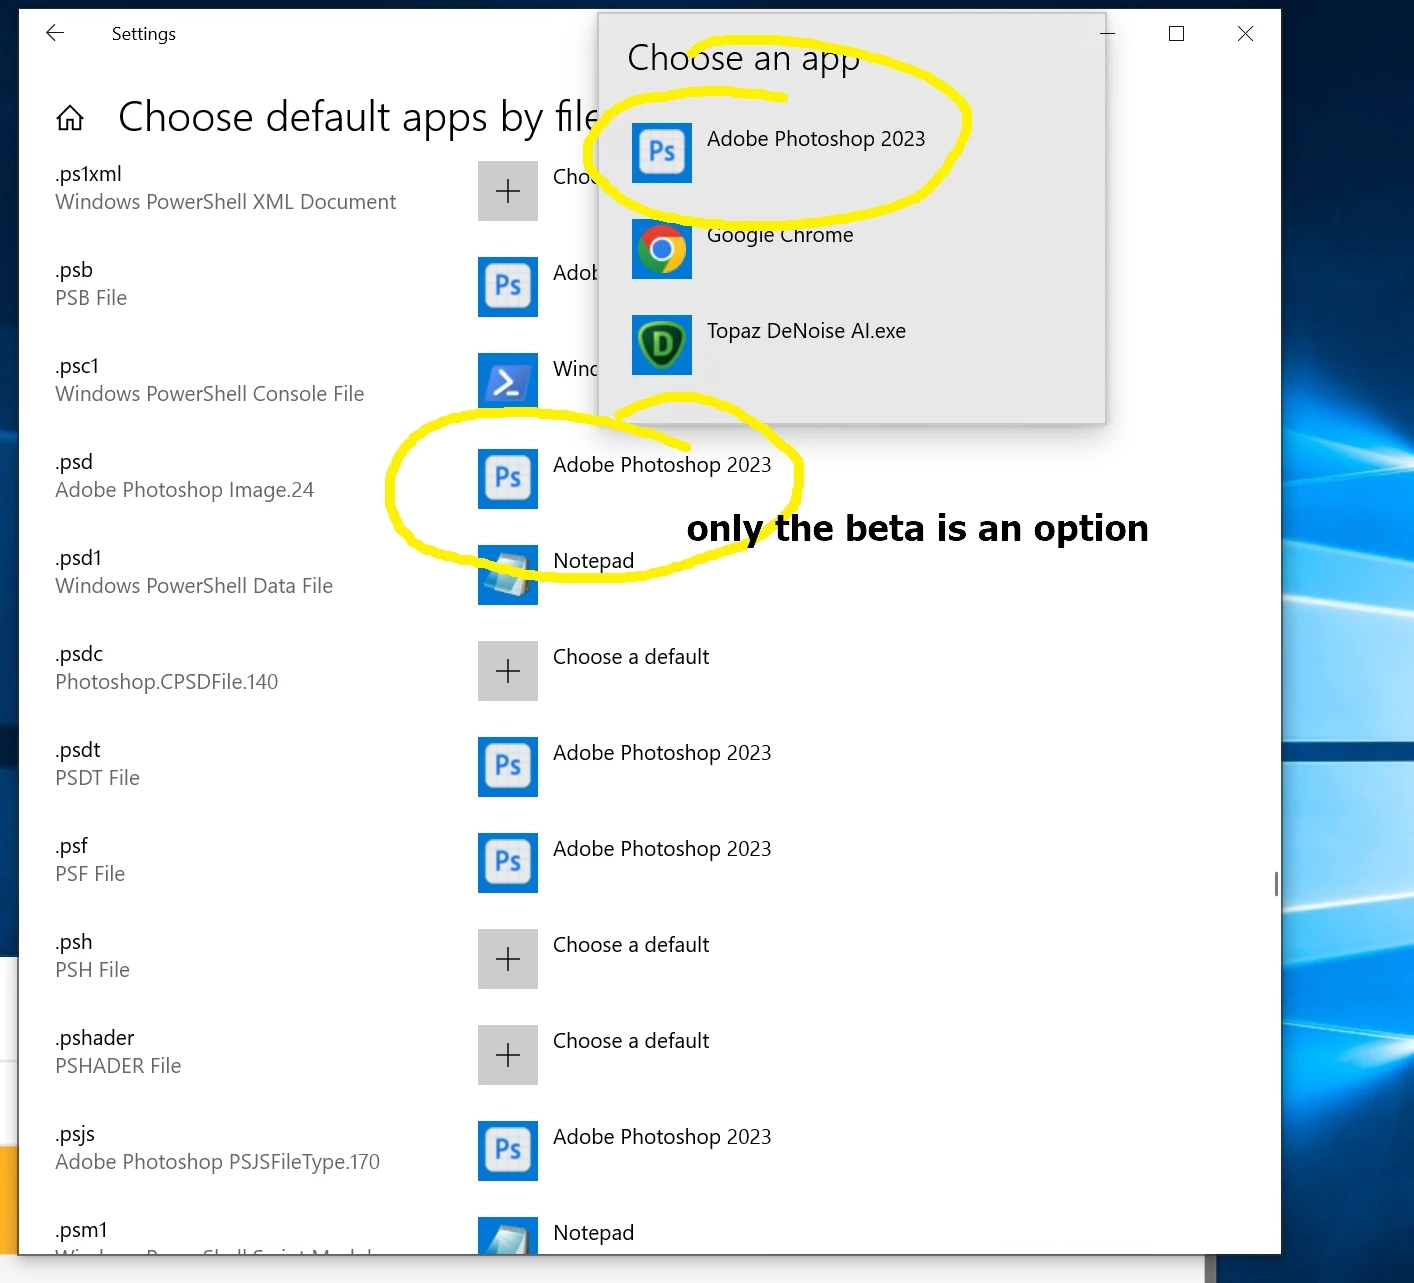This screenshot has width=1414, height=1283.
Task: Go back using the Settings back arrow
Action: 55,33
